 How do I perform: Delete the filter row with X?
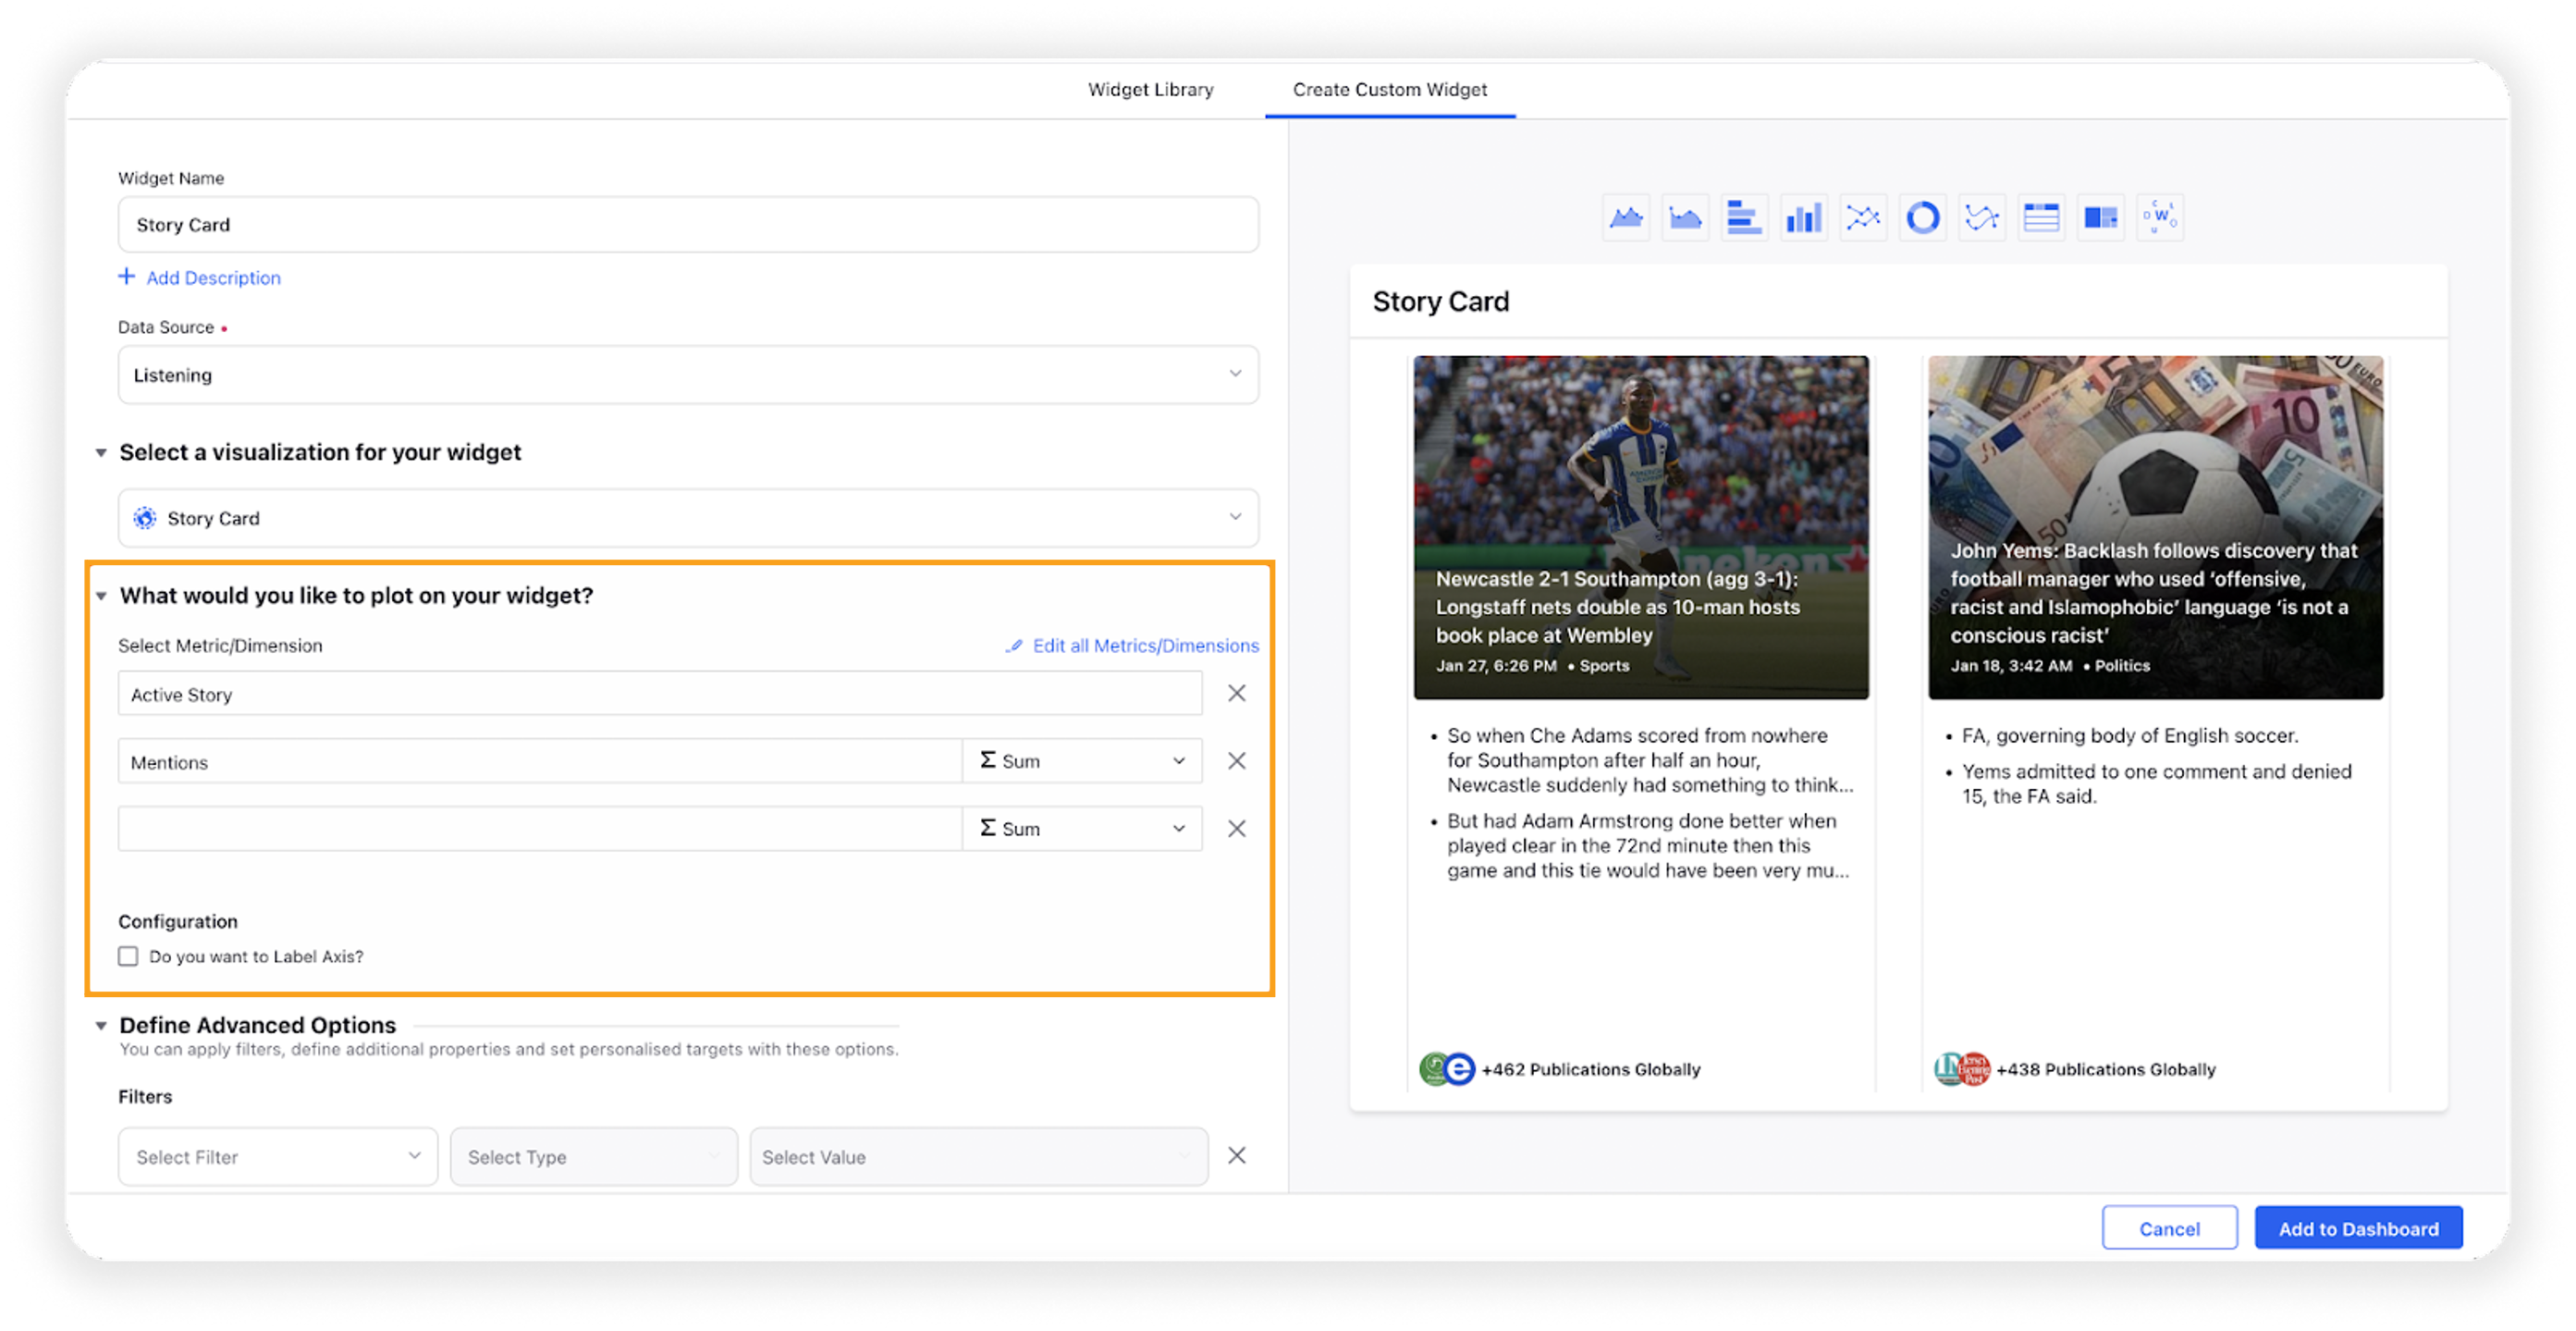point(1237,1156)
